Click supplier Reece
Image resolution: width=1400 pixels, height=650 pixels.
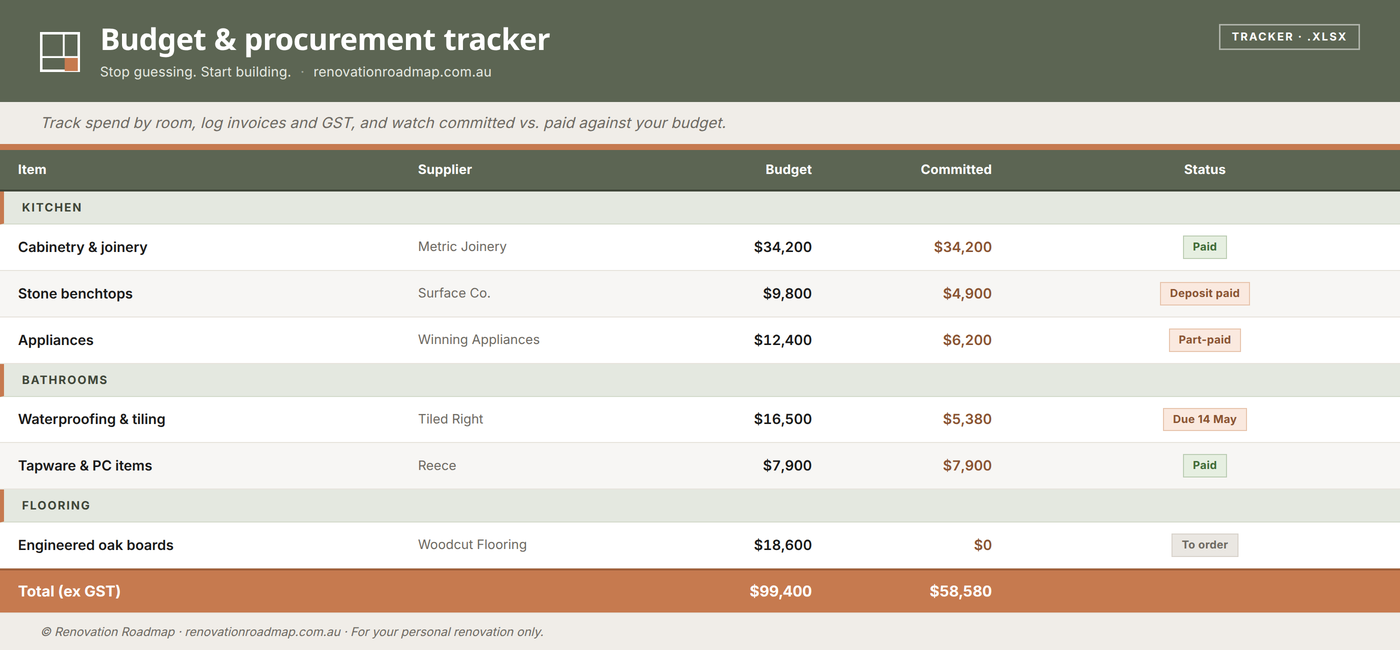tap(437, 466)
